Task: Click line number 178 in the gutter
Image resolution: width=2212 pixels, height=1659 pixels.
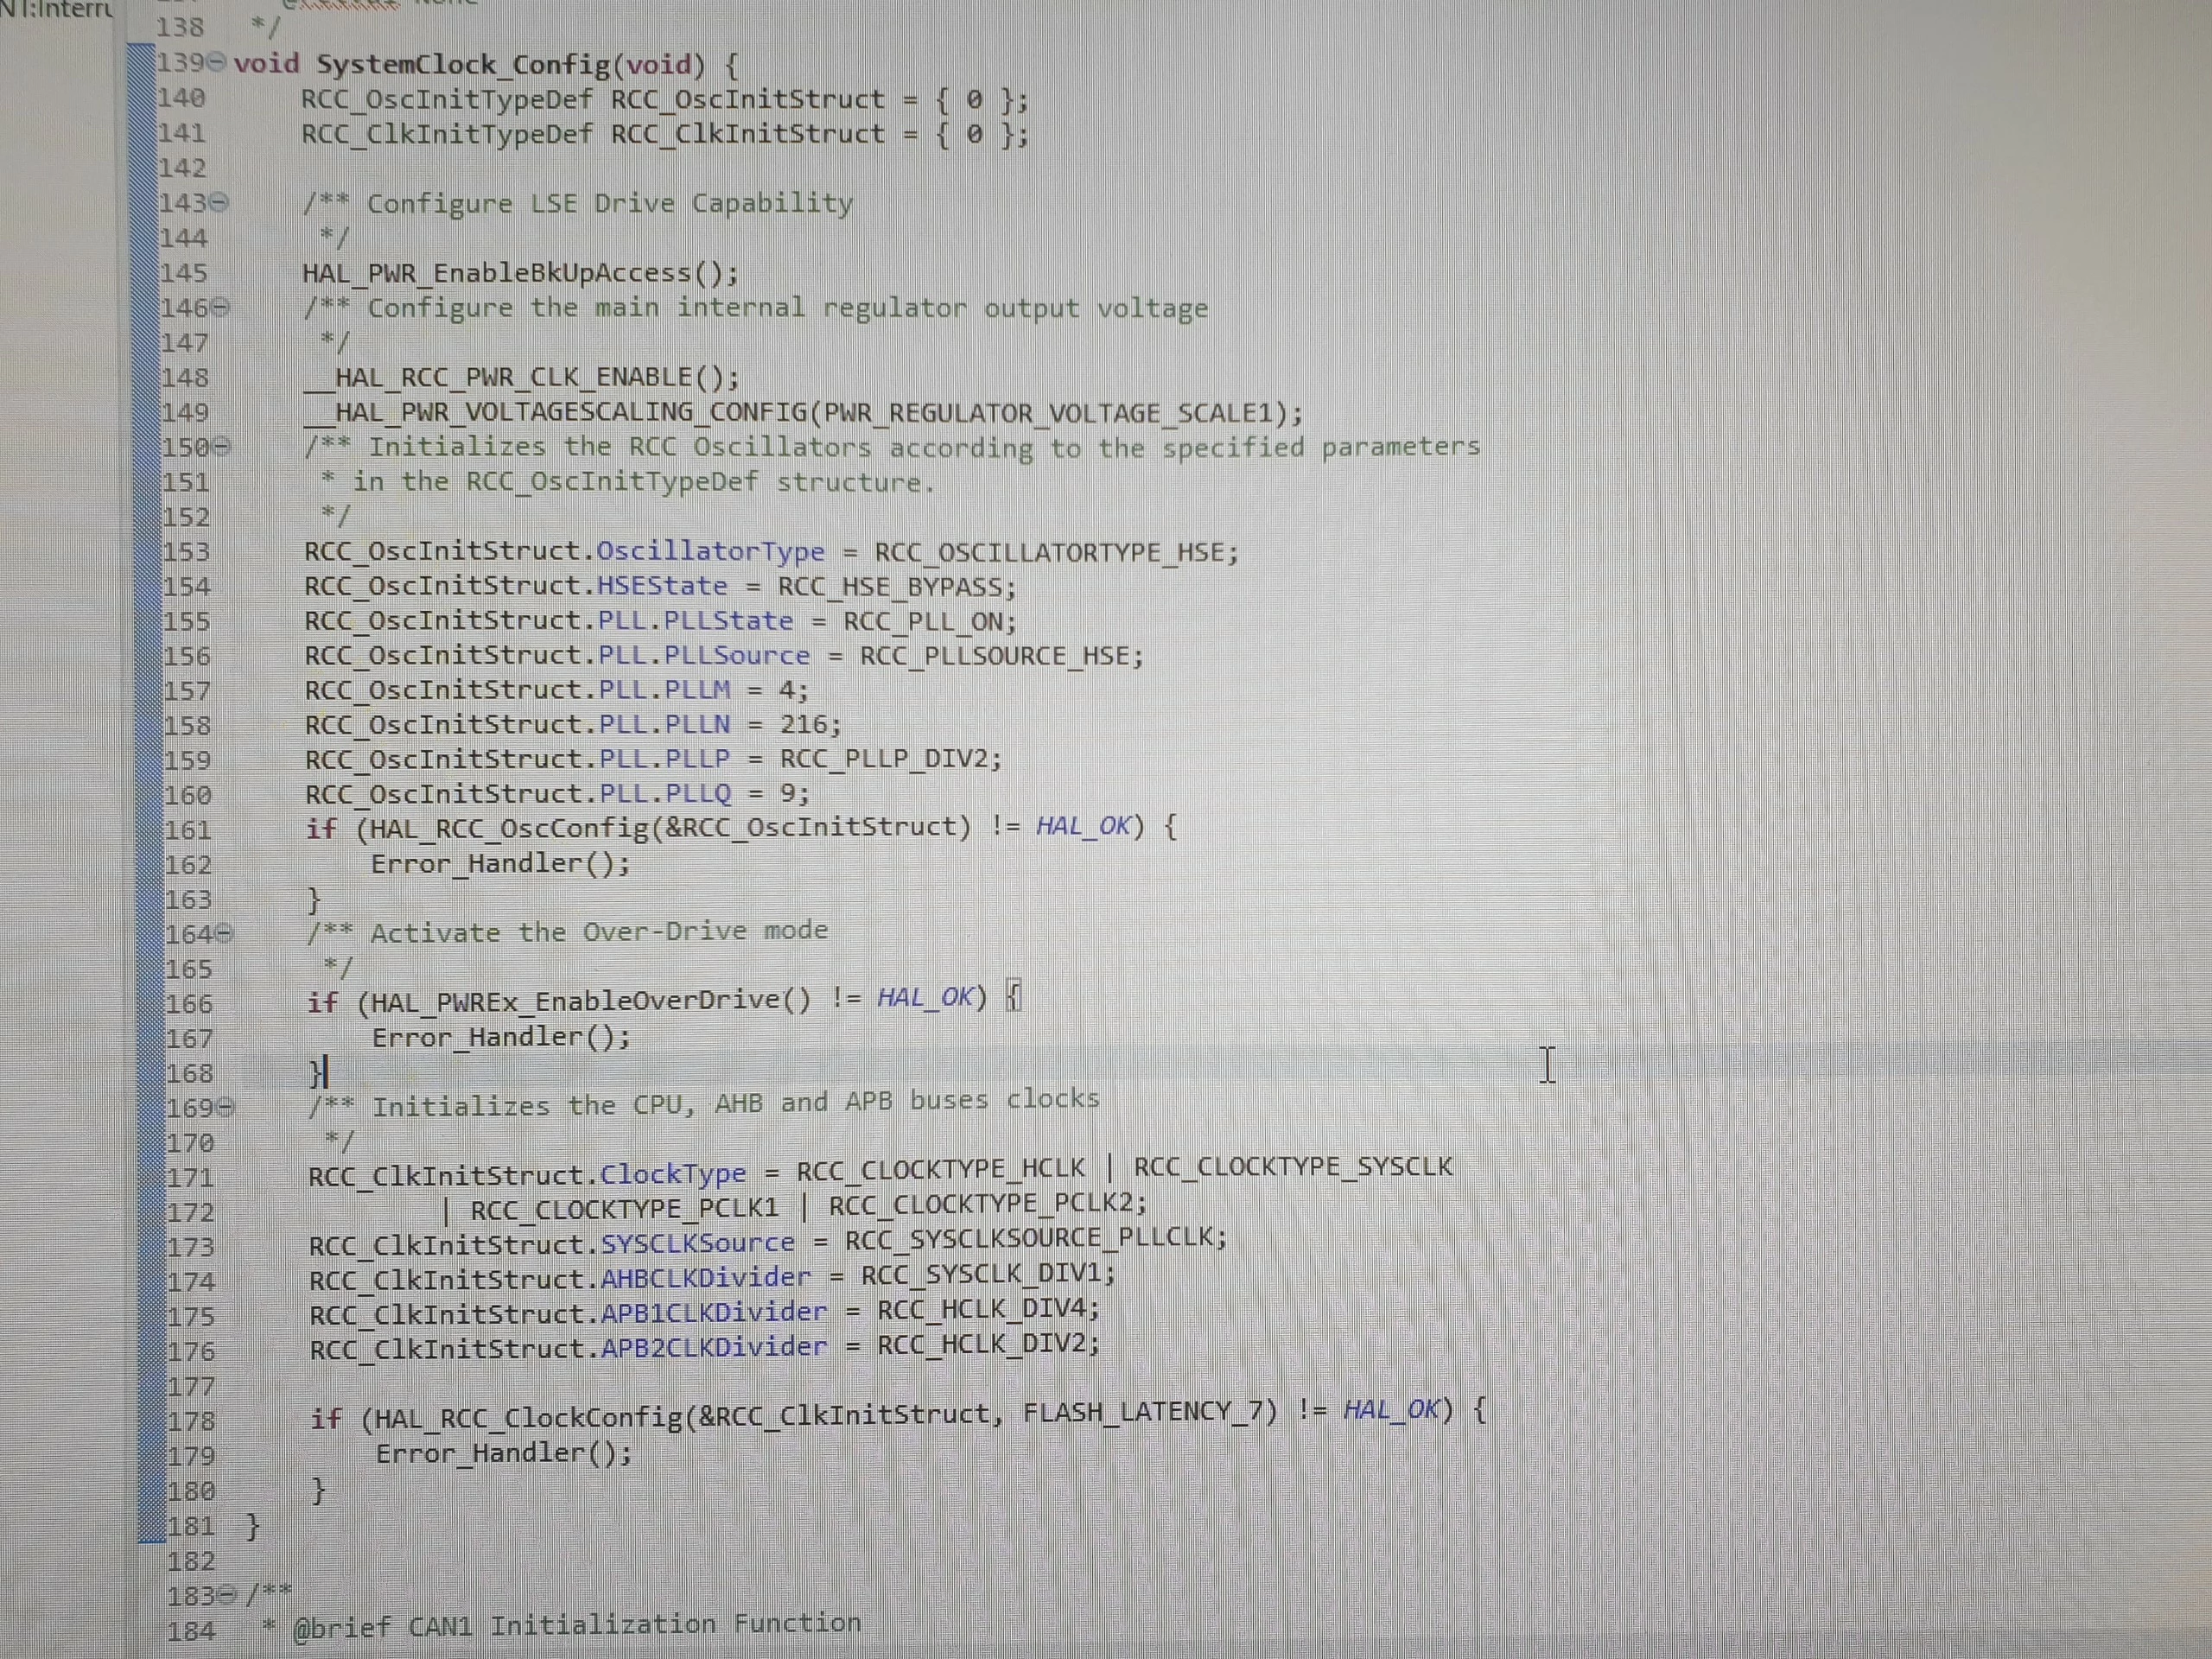Action: [x=192, y=1421]
